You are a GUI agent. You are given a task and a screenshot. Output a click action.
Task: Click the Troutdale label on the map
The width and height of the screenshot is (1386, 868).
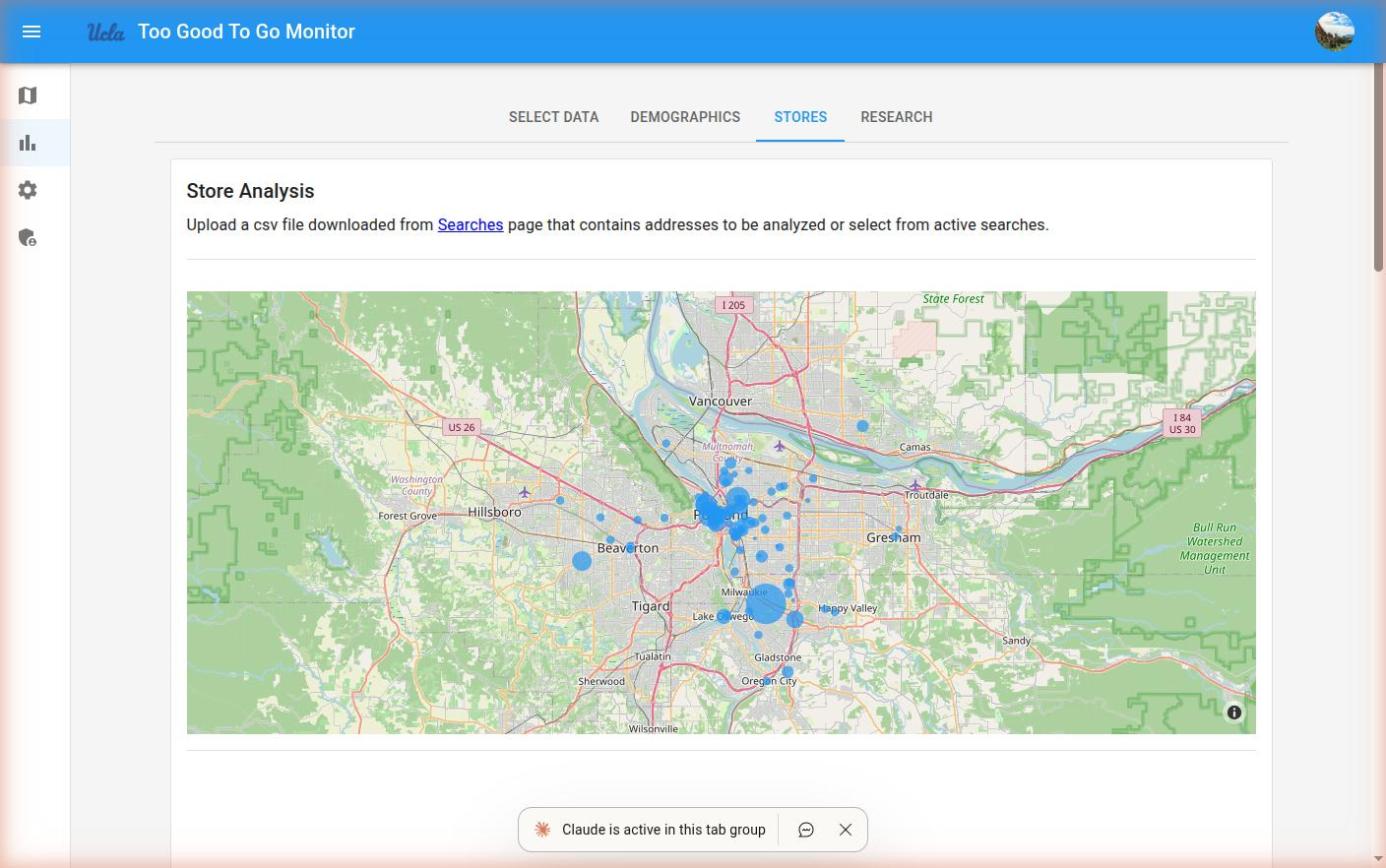click(x=927, y=495)
